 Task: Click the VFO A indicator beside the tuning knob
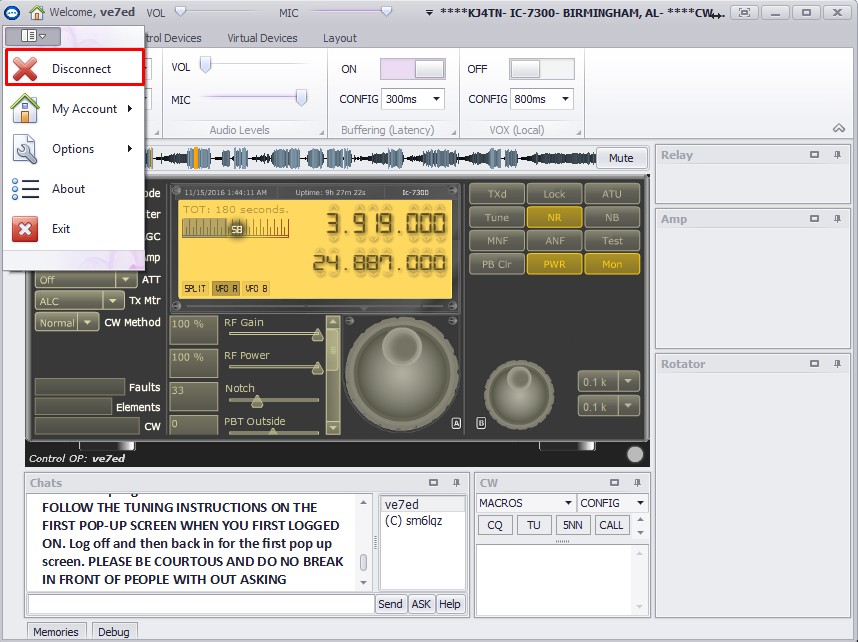(456, 423)
